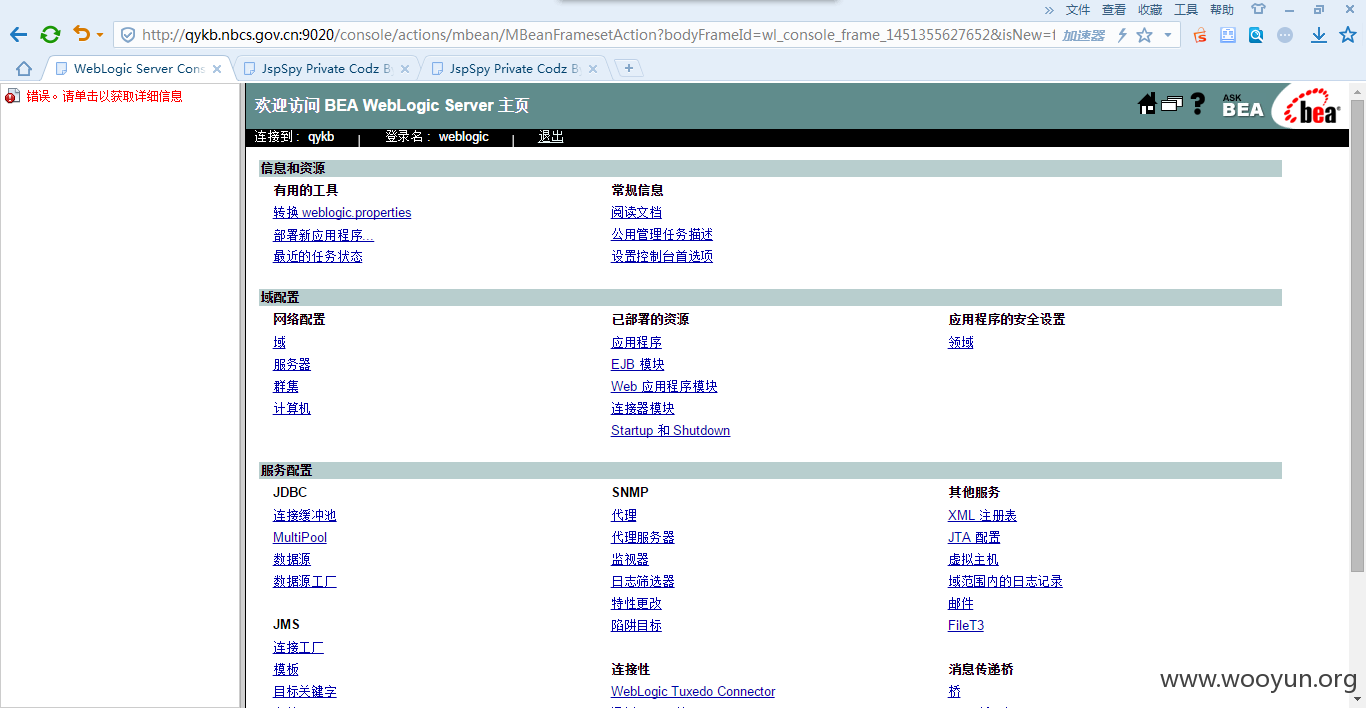Screen dimensions: 1366x708
Task: Open the FileT3 link
Action: [x=966, y=626]
